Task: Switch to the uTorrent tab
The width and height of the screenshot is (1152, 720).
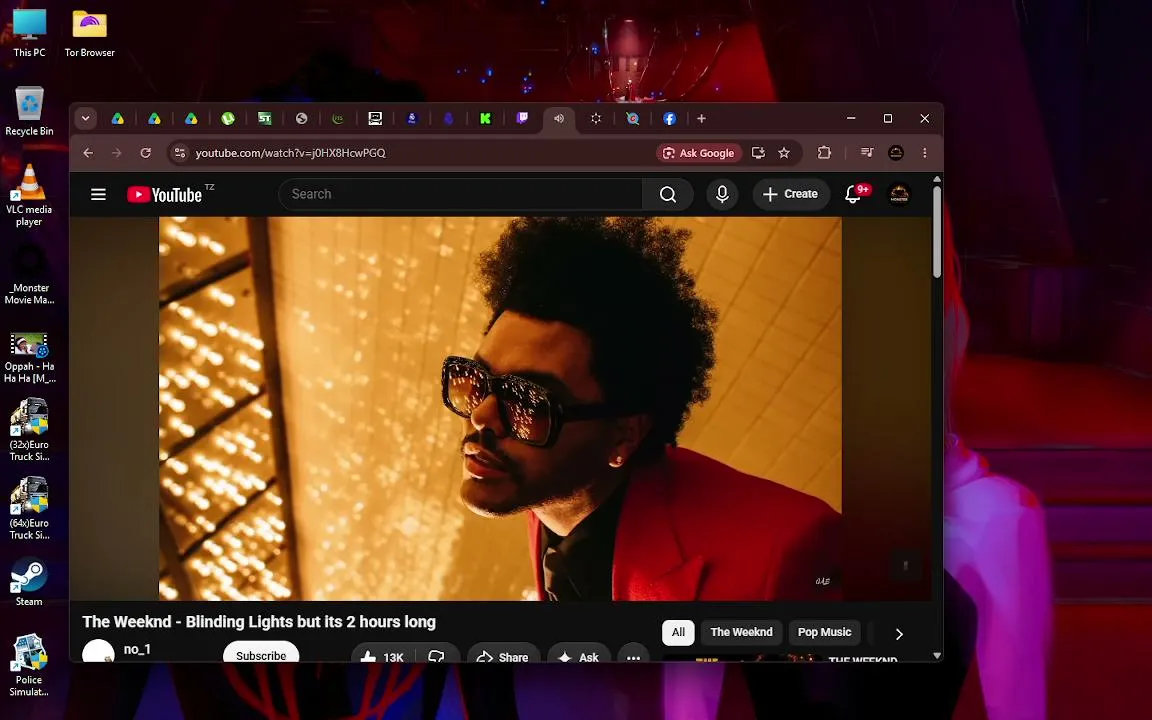Action: pyautogui.click(x=228, y=118)
